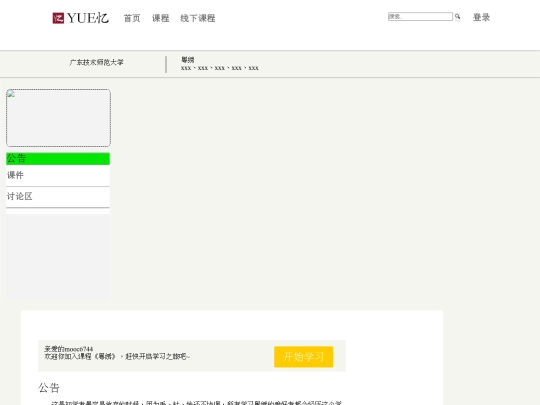The width and height of the screenshot is (540, 405).
Task: Select the 课件 sidebar tab
Action: click(x=58, y=176)
